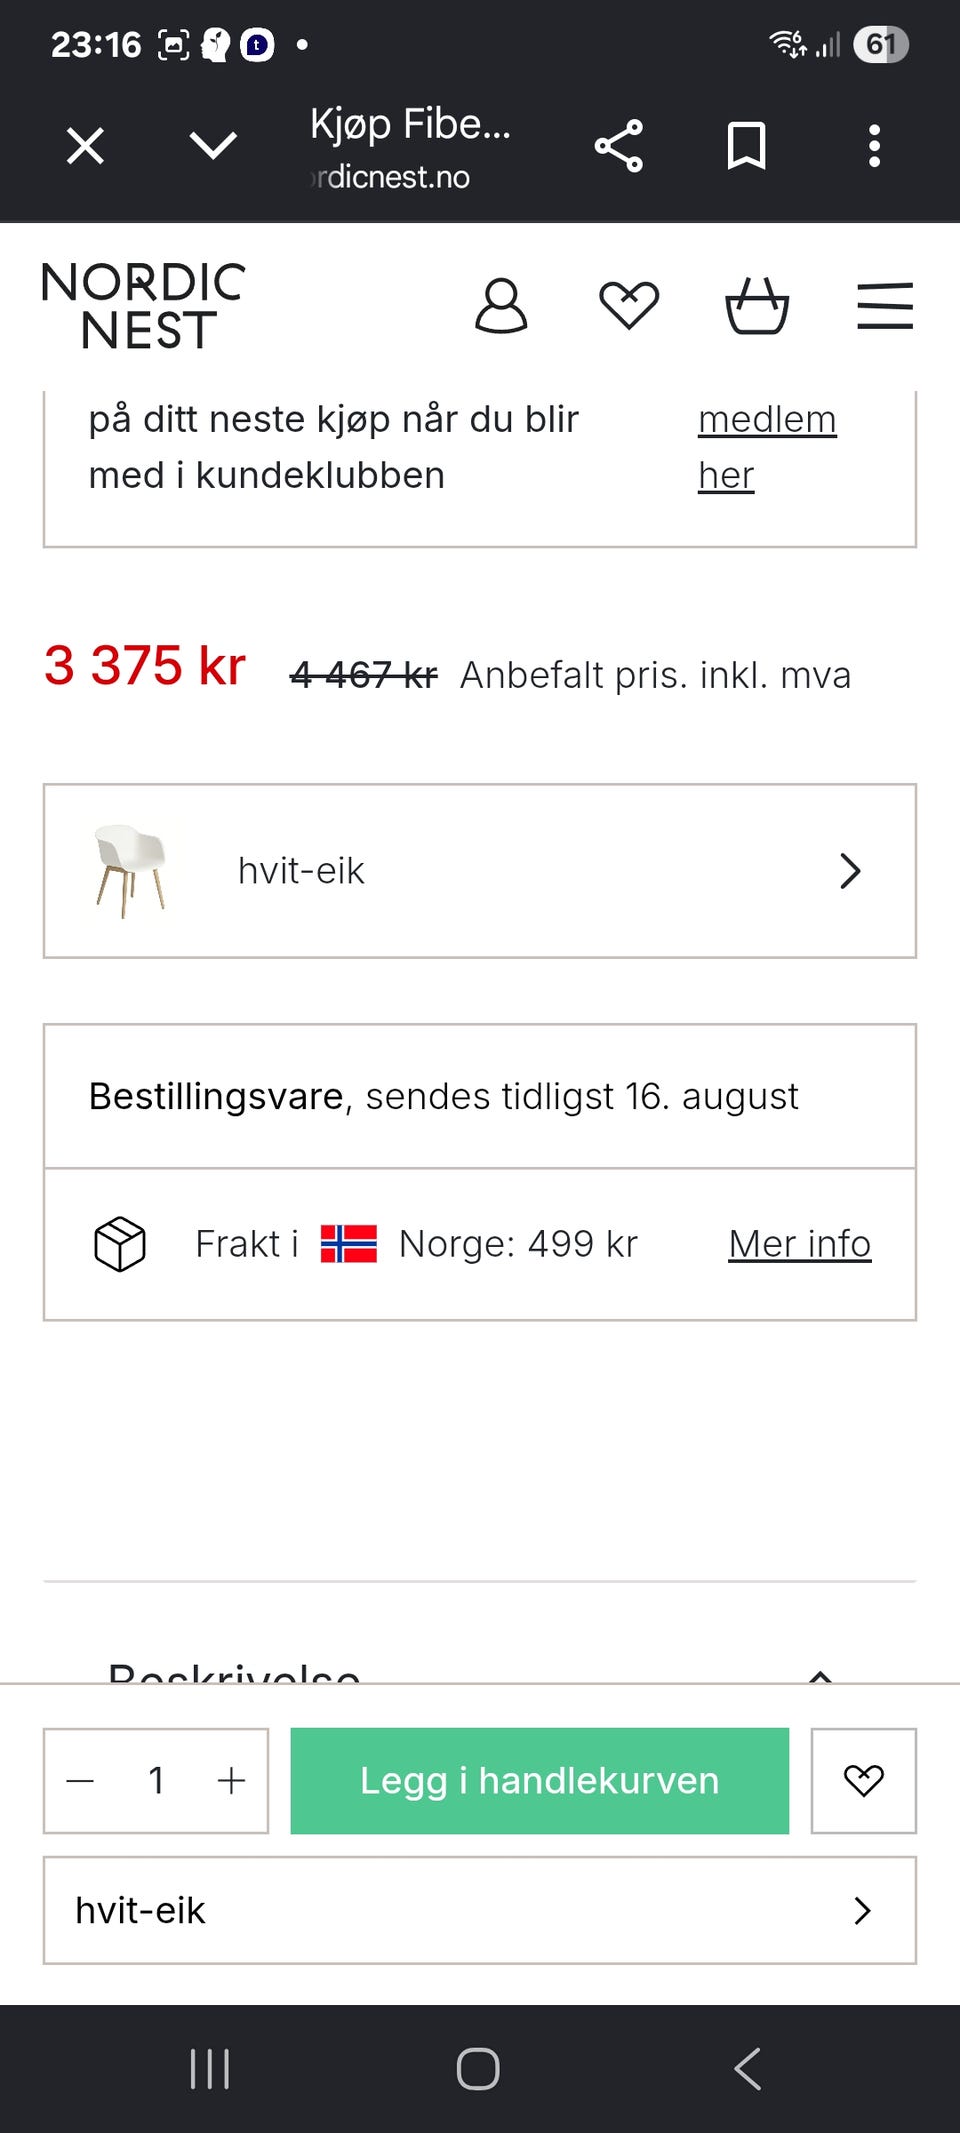Open the shopping basket icon
Screen dimensions: 960x2133
point(757,306)
